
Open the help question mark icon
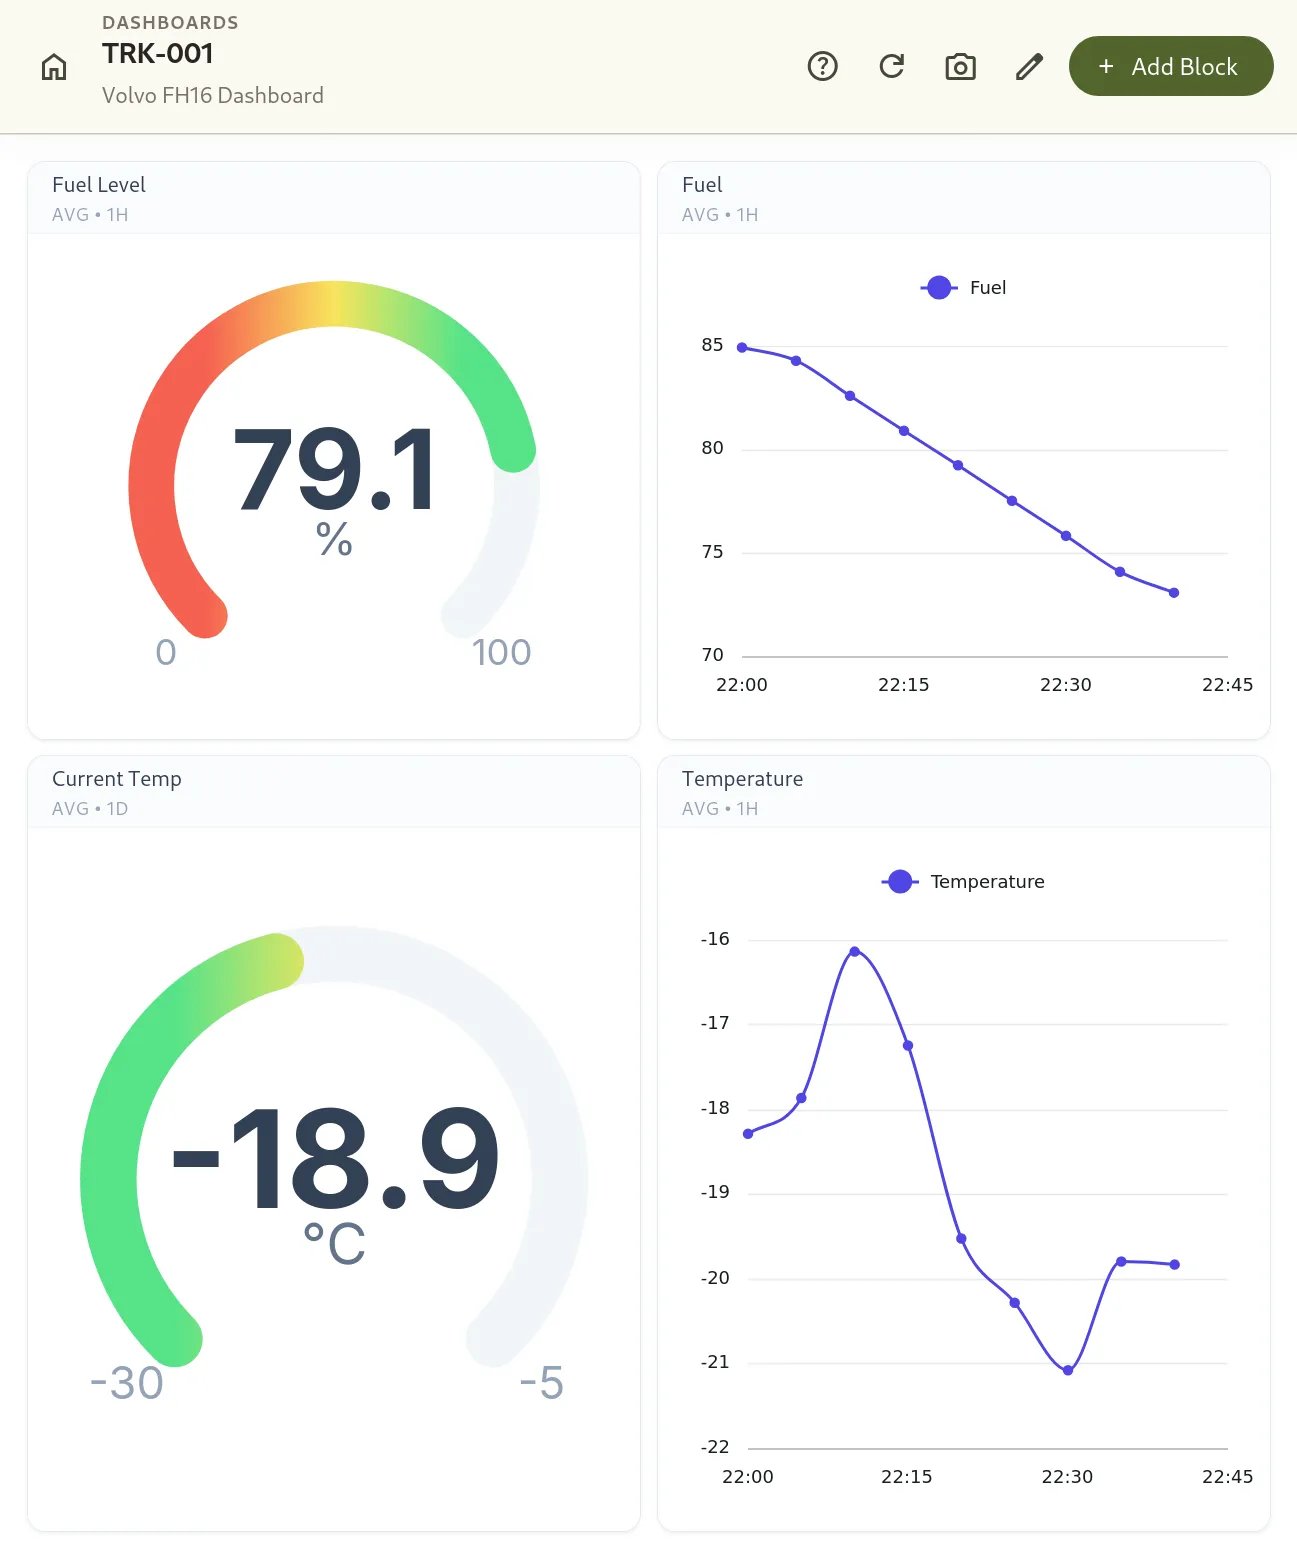[x=823, y=67]
